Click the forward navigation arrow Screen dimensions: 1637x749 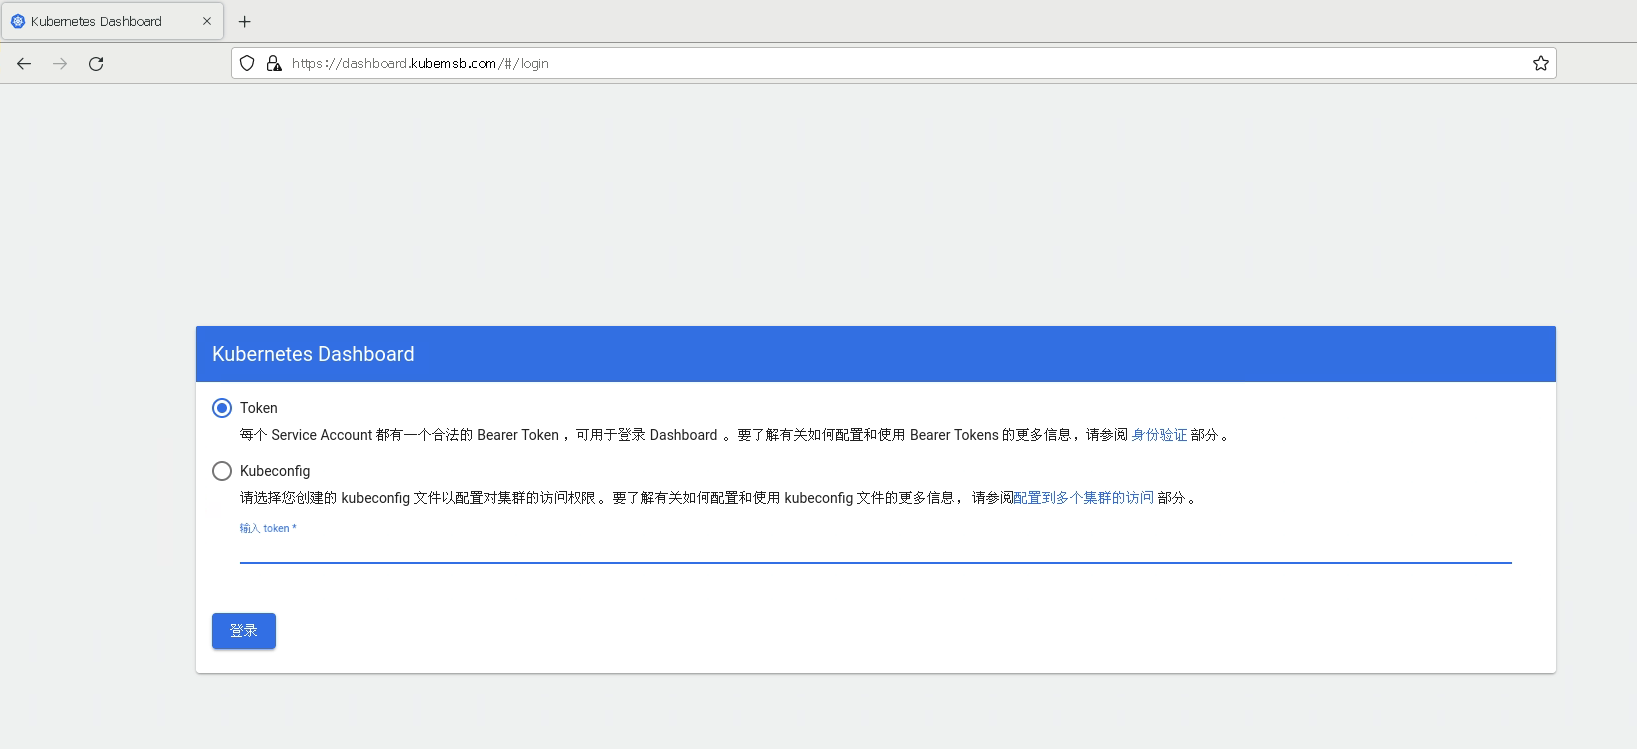(x=60, y=64)
